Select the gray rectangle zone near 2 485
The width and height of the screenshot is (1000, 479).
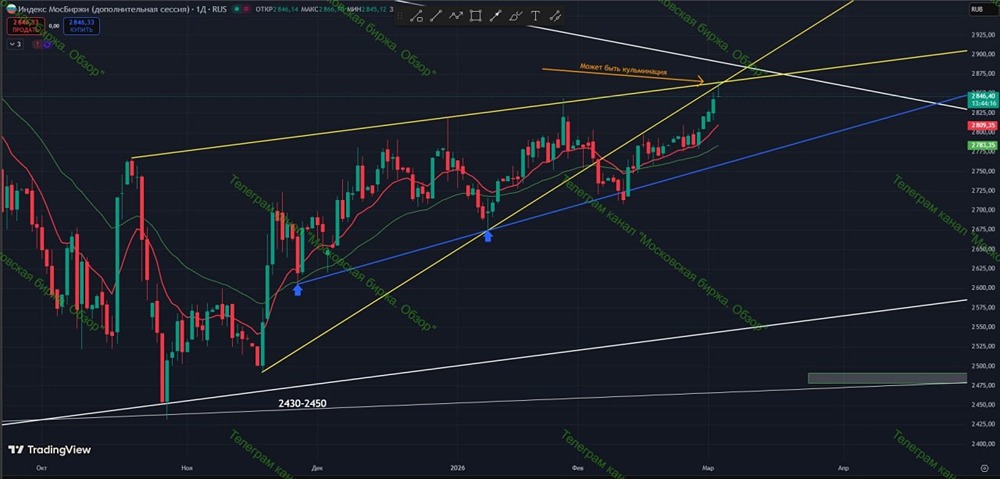(887, 378)
